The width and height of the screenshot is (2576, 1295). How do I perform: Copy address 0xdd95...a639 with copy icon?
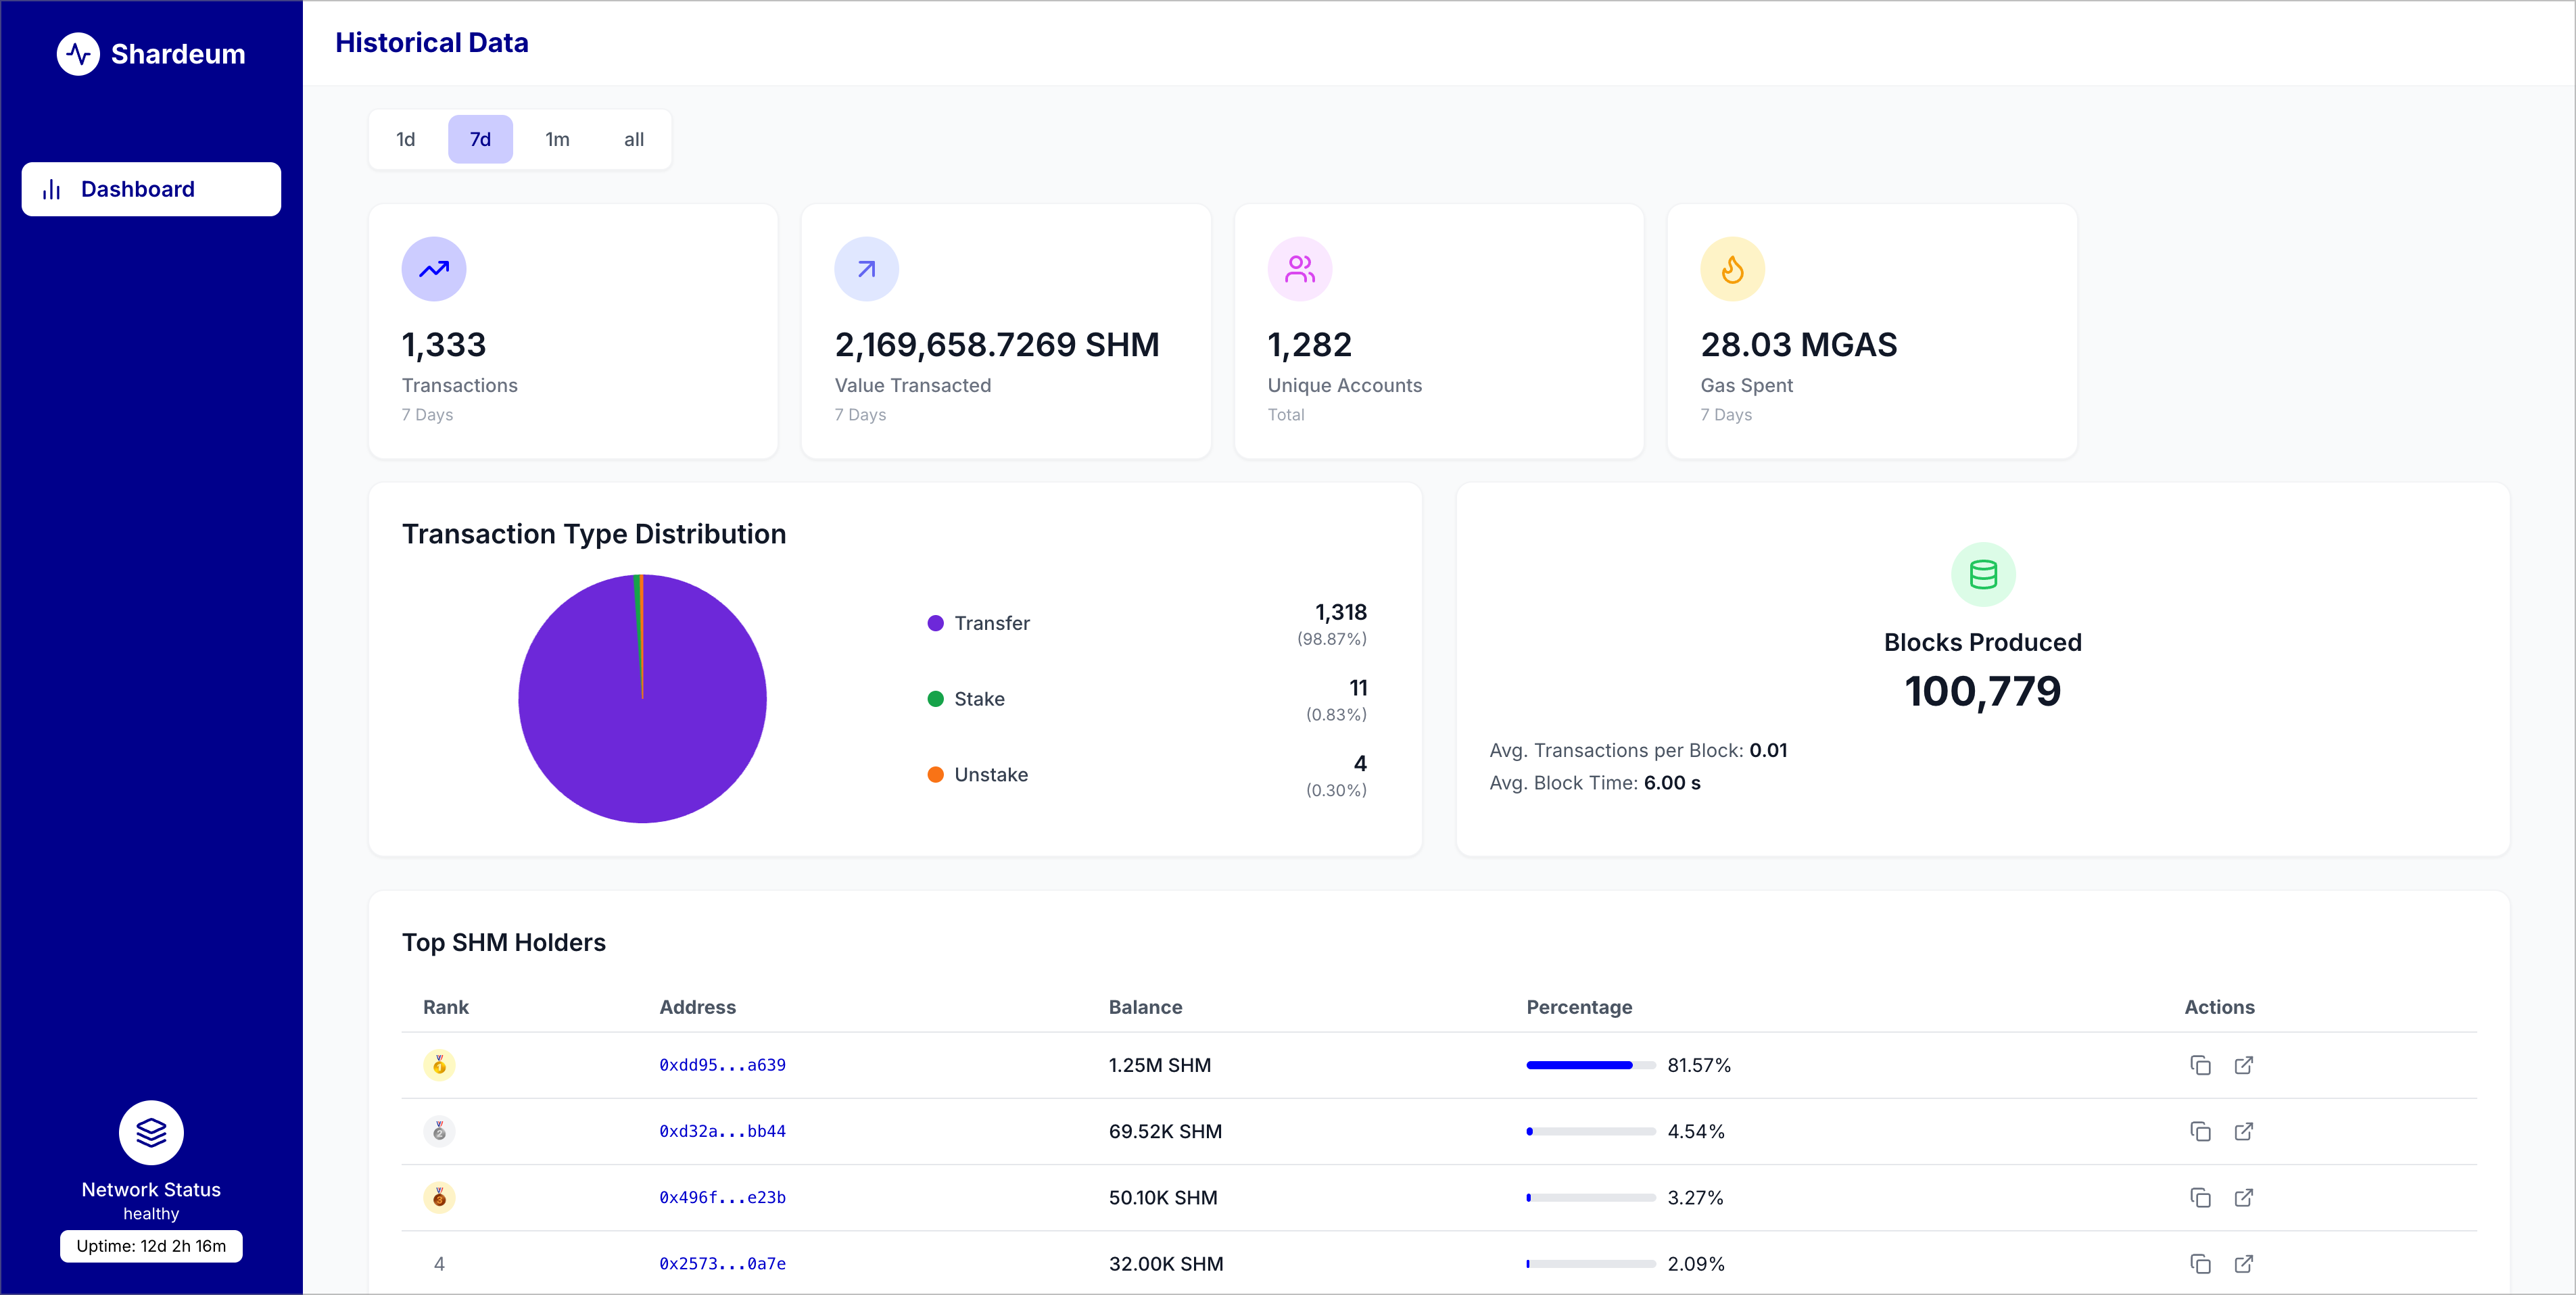point(2200,1065)
